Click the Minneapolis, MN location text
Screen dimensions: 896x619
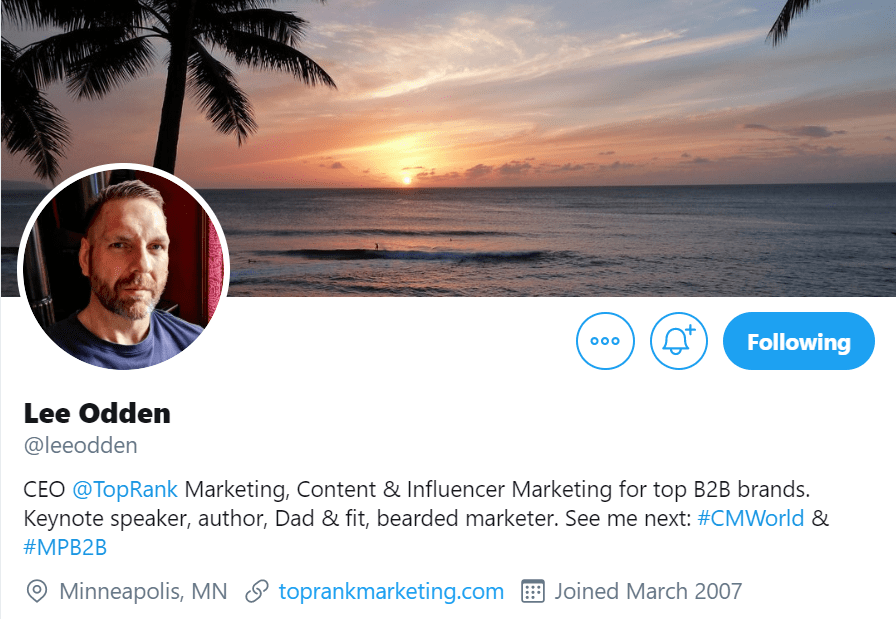[x=143, y=592]
